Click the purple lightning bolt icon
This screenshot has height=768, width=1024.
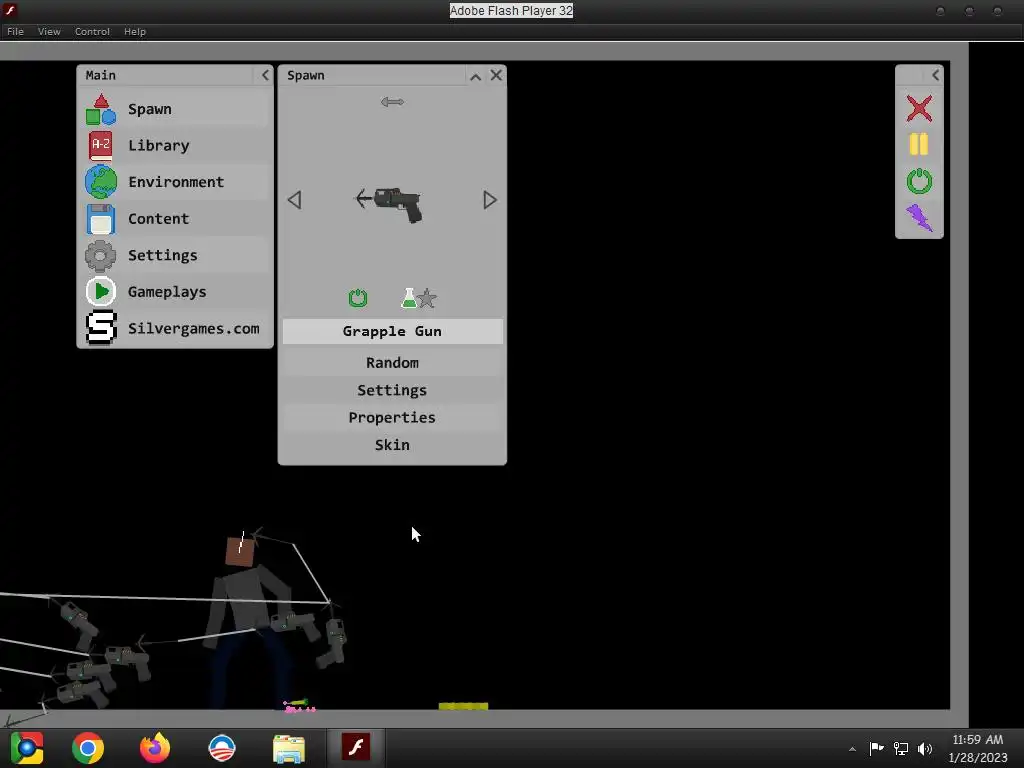tap(919, 217)
